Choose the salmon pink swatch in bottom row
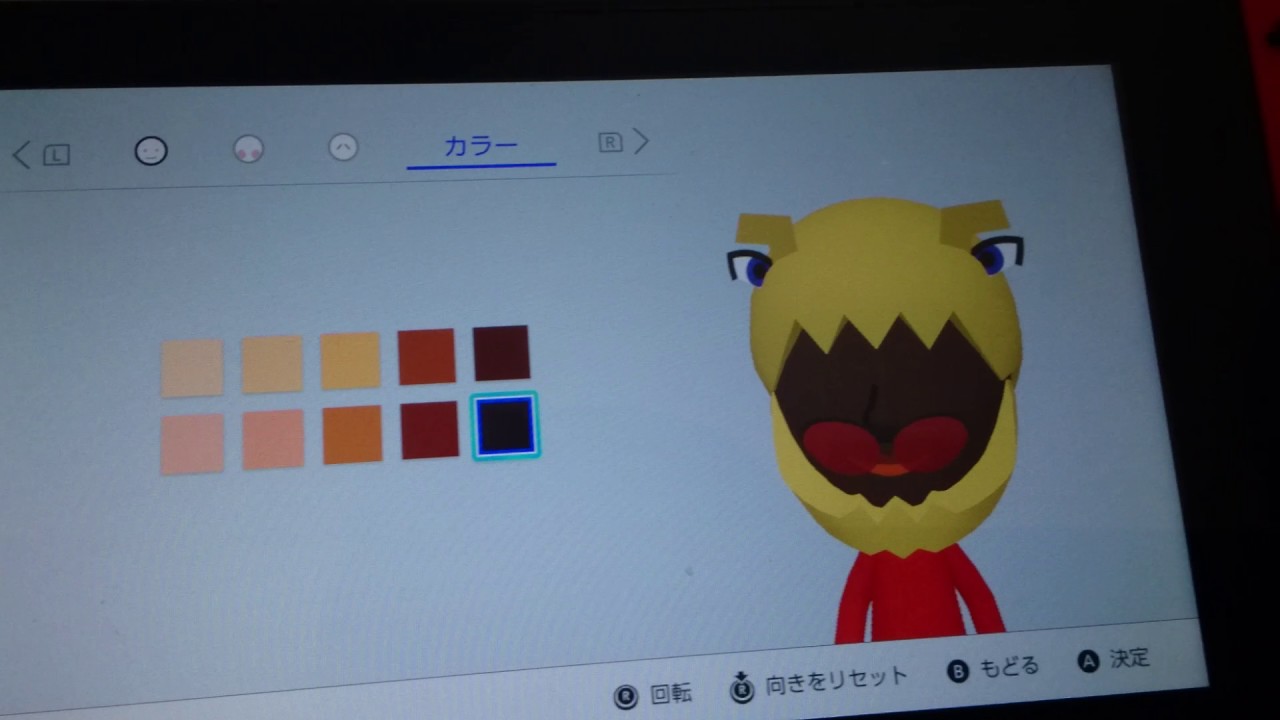The width and height of the screenshot is (1280, 720). point(273,439)
